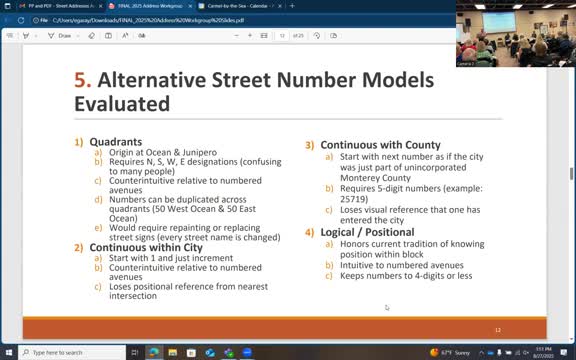
Task: Click the text Keeps numbers to 4-digits or less
Action: [x=406, y=276]
